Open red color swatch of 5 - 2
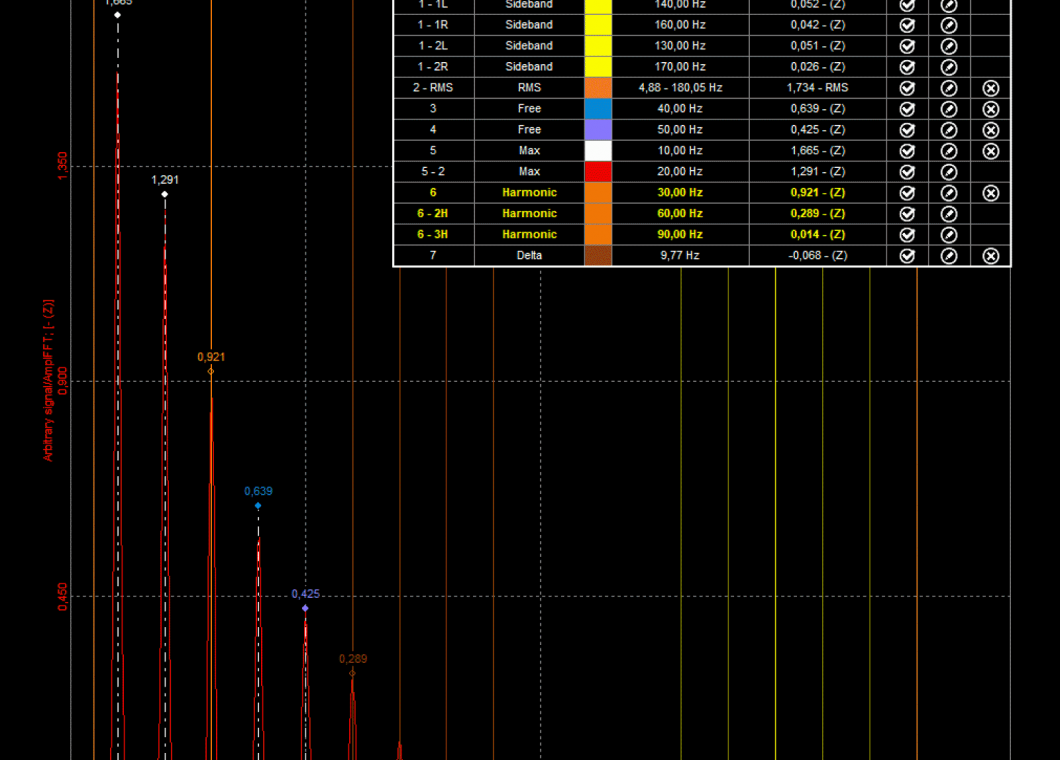This screenshot has width=1060, height=760. pyautogui.click(x=598, y=172)
